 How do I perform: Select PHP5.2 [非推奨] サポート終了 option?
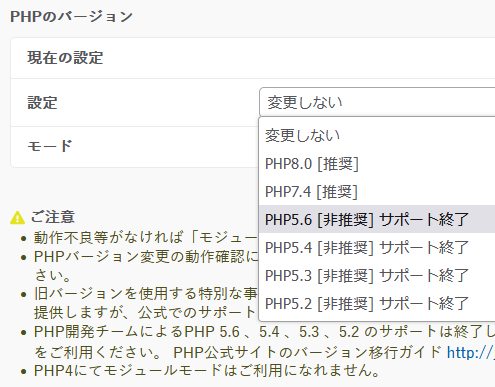tap(377, 303)
